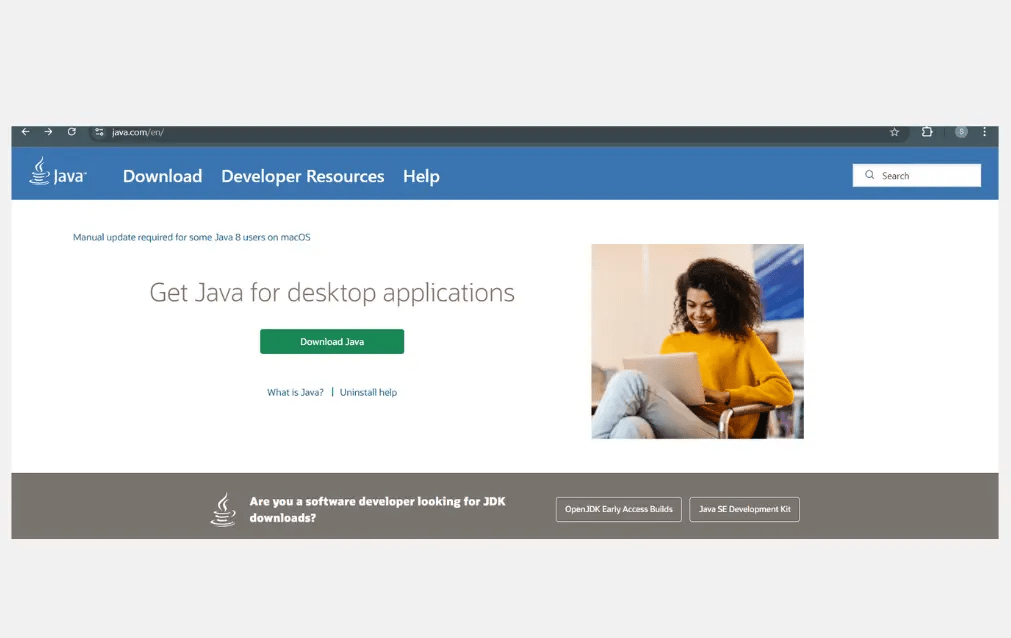Open the browser profile avatar
The width and height of the screenshot is (1011, 638).
coord(961,131)
